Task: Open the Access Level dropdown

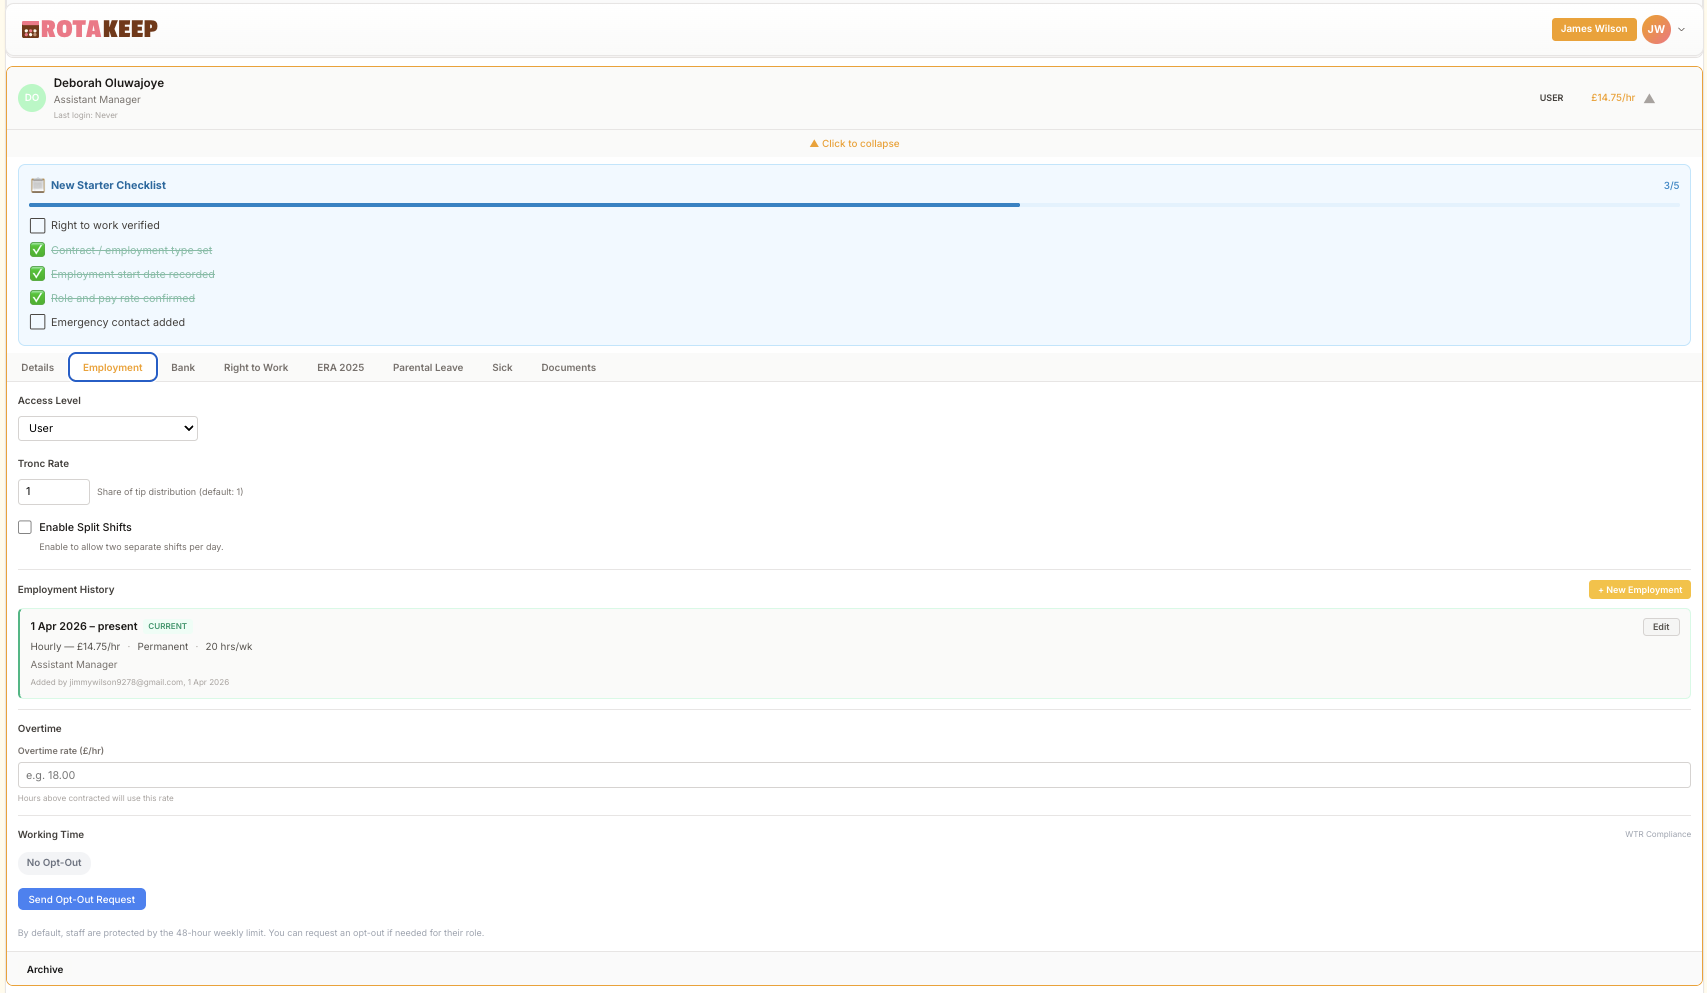Action: 108,428
